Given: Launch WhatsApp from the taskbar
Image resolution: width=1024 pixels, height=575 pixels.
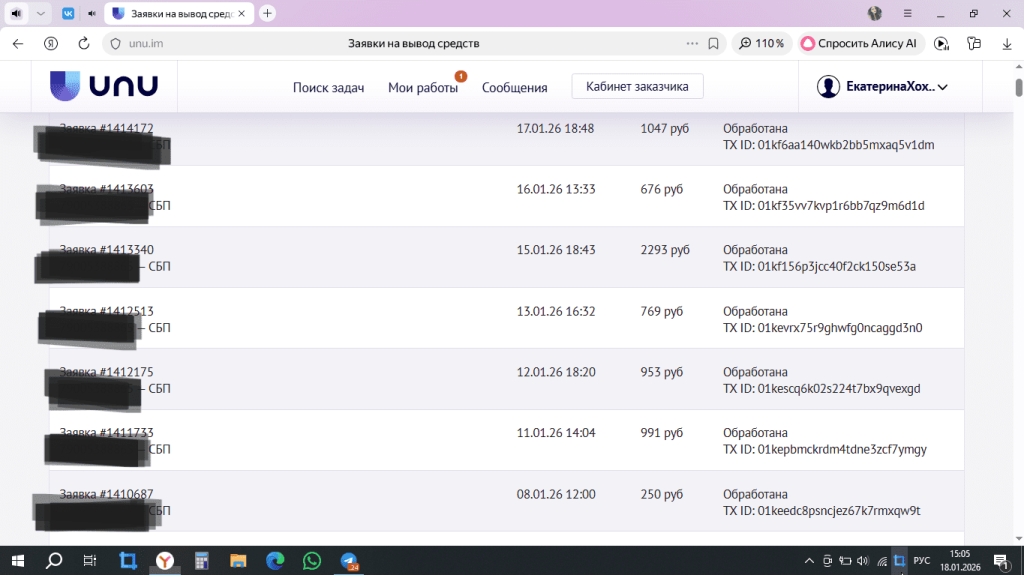Looking at the screenshot, I should pyautogui.click(x=312, y=560).
